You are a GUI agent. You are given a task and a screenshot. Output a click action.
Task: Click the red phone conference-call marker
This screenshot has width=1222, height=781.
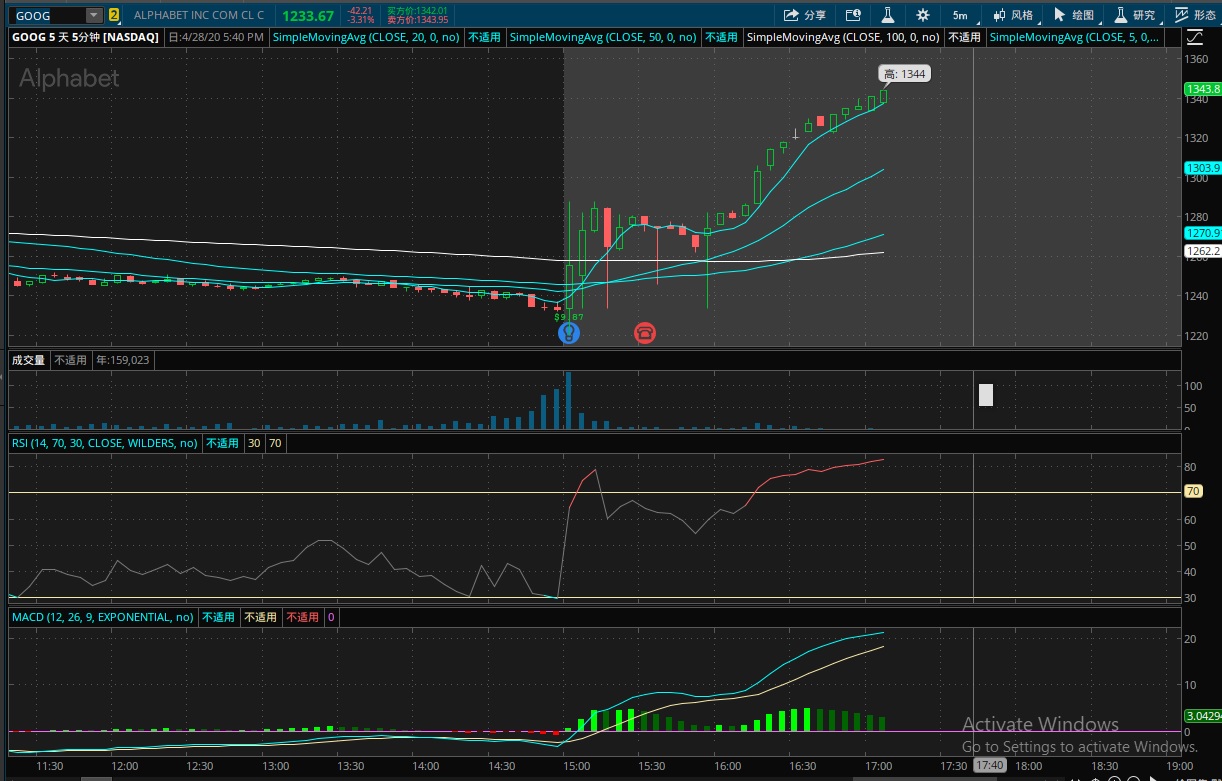pos(645,332)
